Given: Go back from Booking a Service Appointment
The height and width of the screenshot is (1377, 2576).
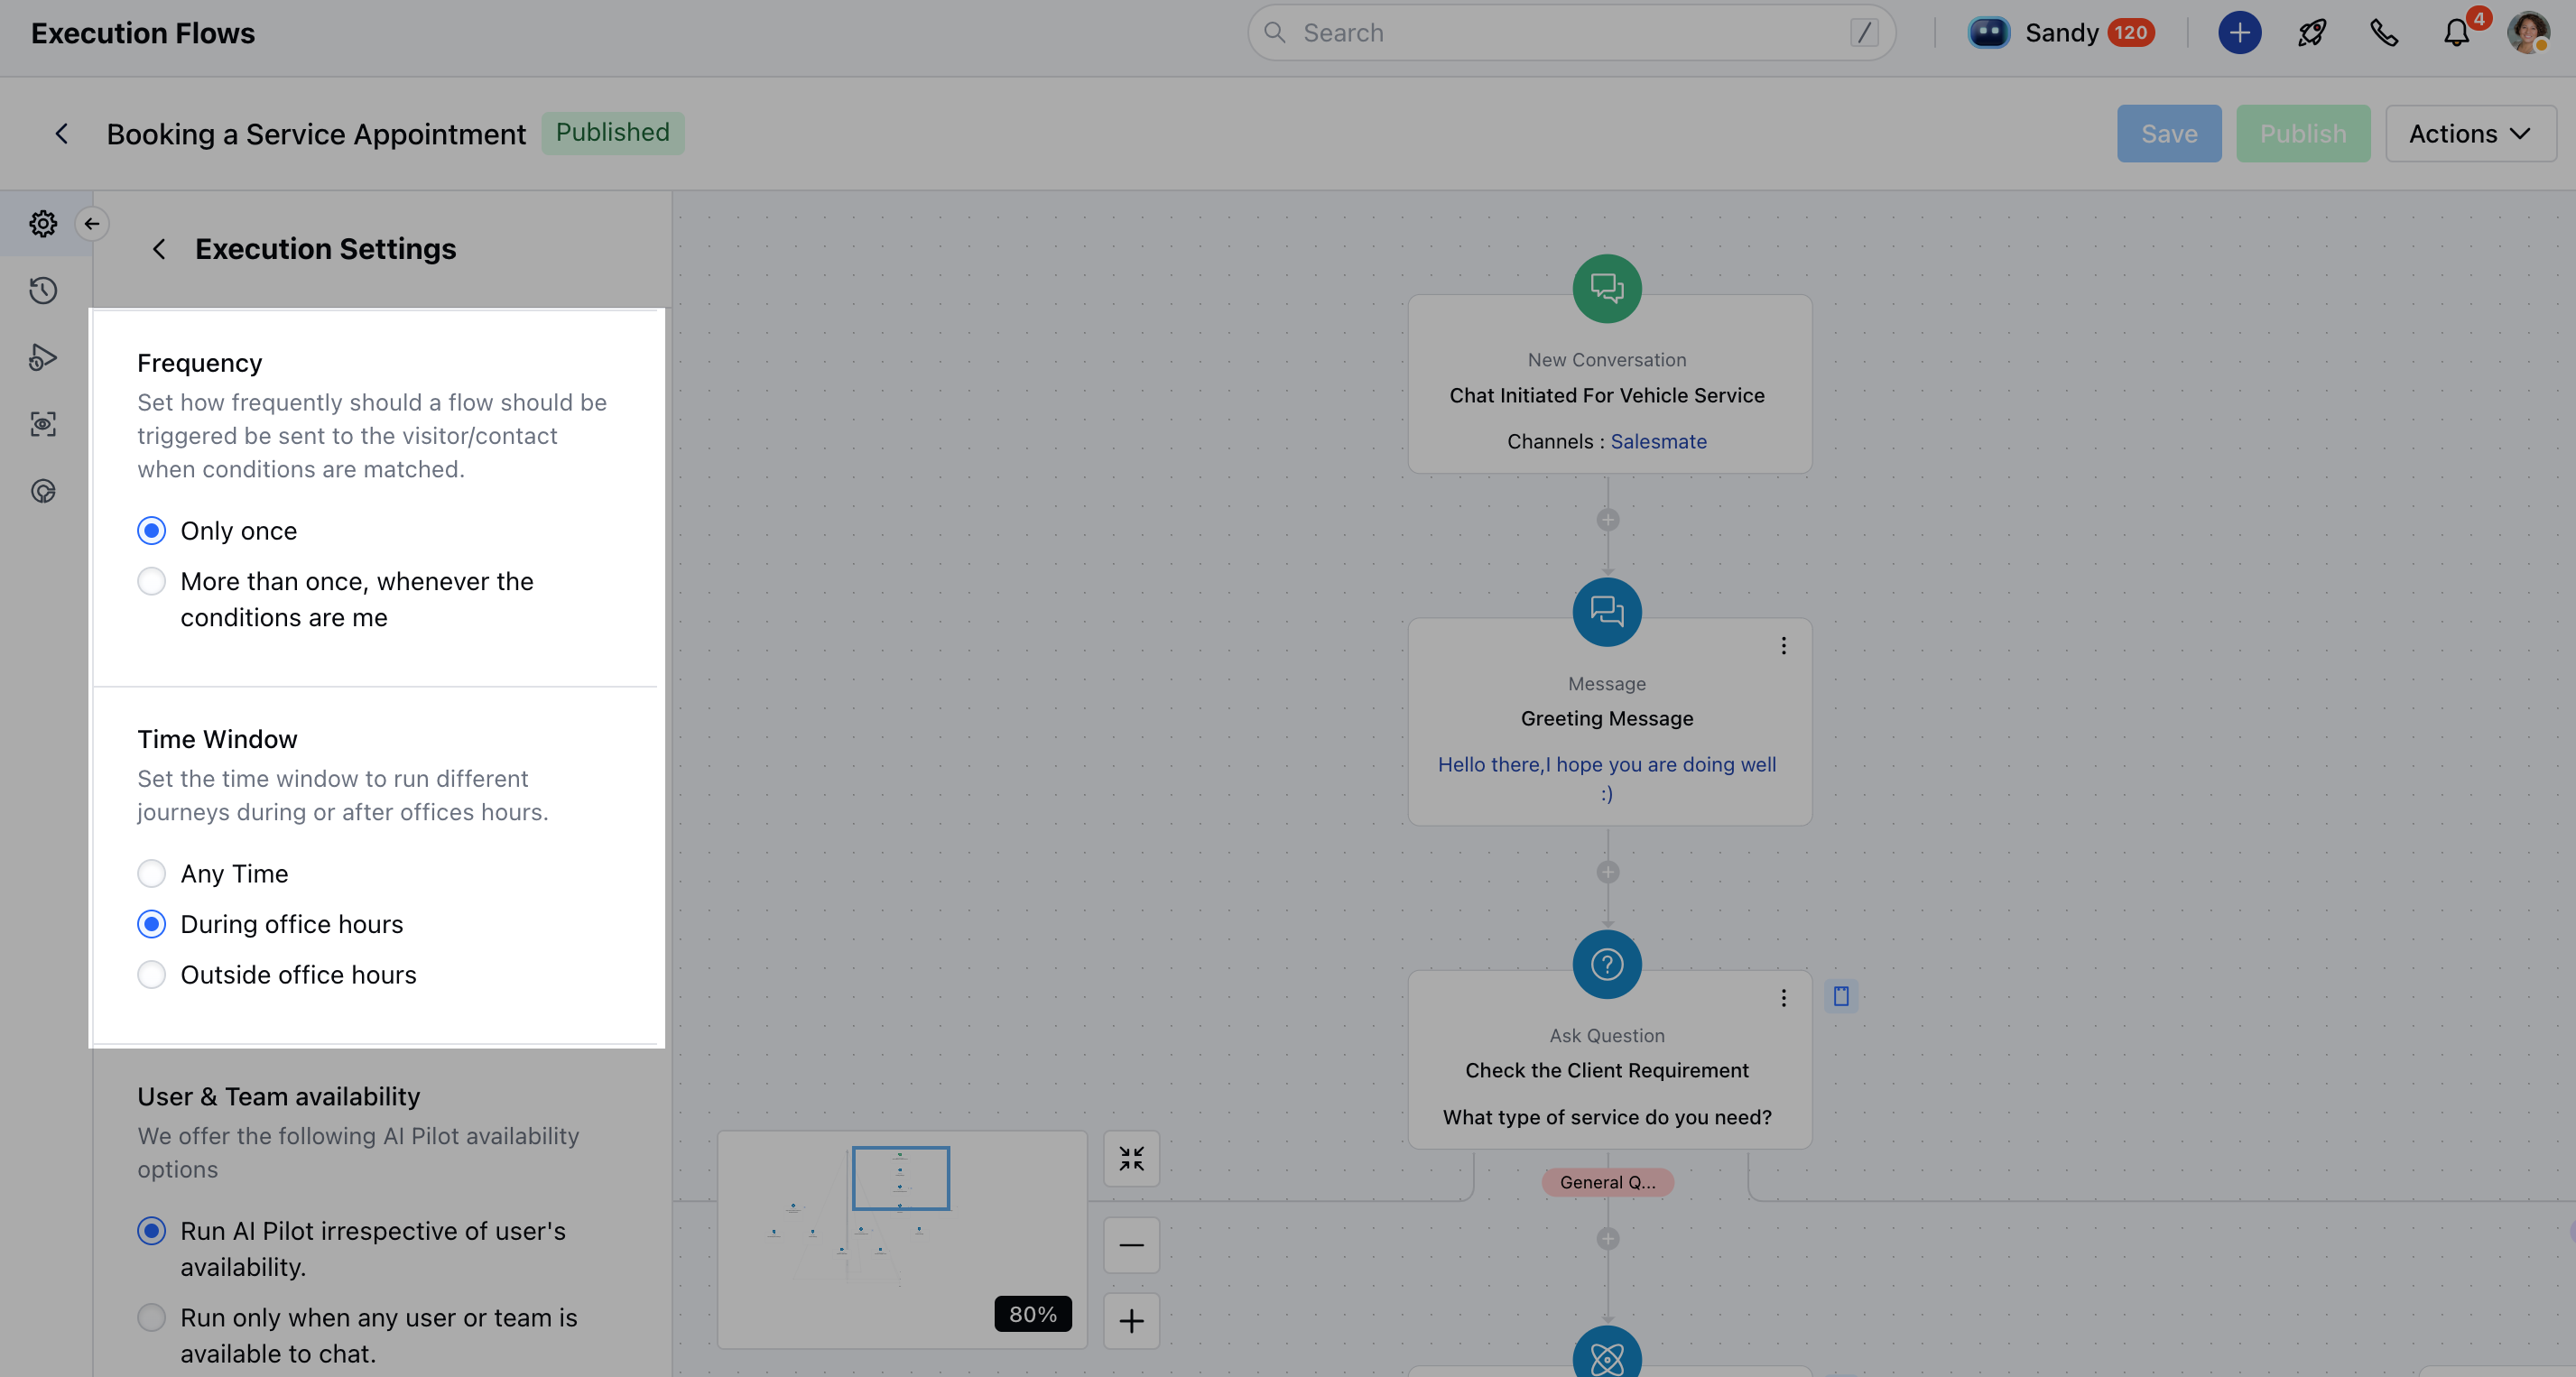Looking at the screenshot, I should 62,133.
